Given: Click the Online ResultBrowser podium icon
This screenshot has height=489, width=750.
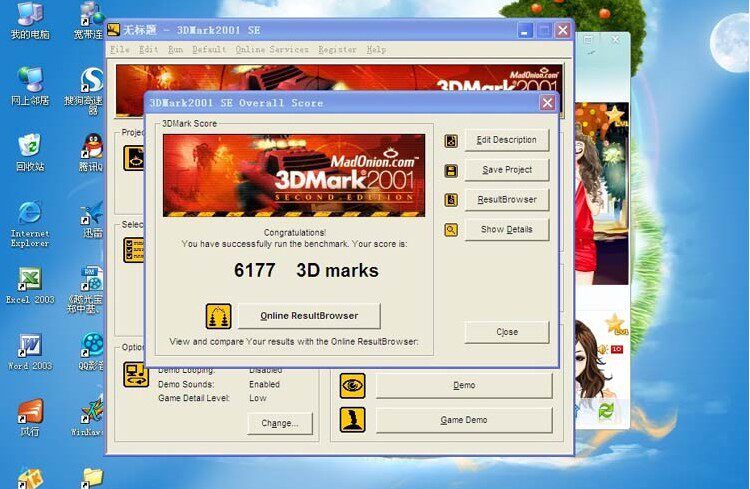Looking at the screenshot, I should pyautogui.click(x=219, y=316).
